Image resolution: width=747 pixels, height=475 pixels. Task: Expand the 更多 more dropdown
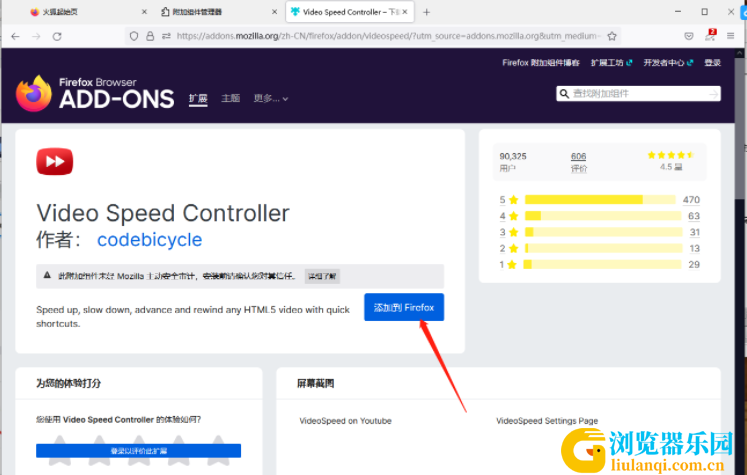[x=271, y=99]
